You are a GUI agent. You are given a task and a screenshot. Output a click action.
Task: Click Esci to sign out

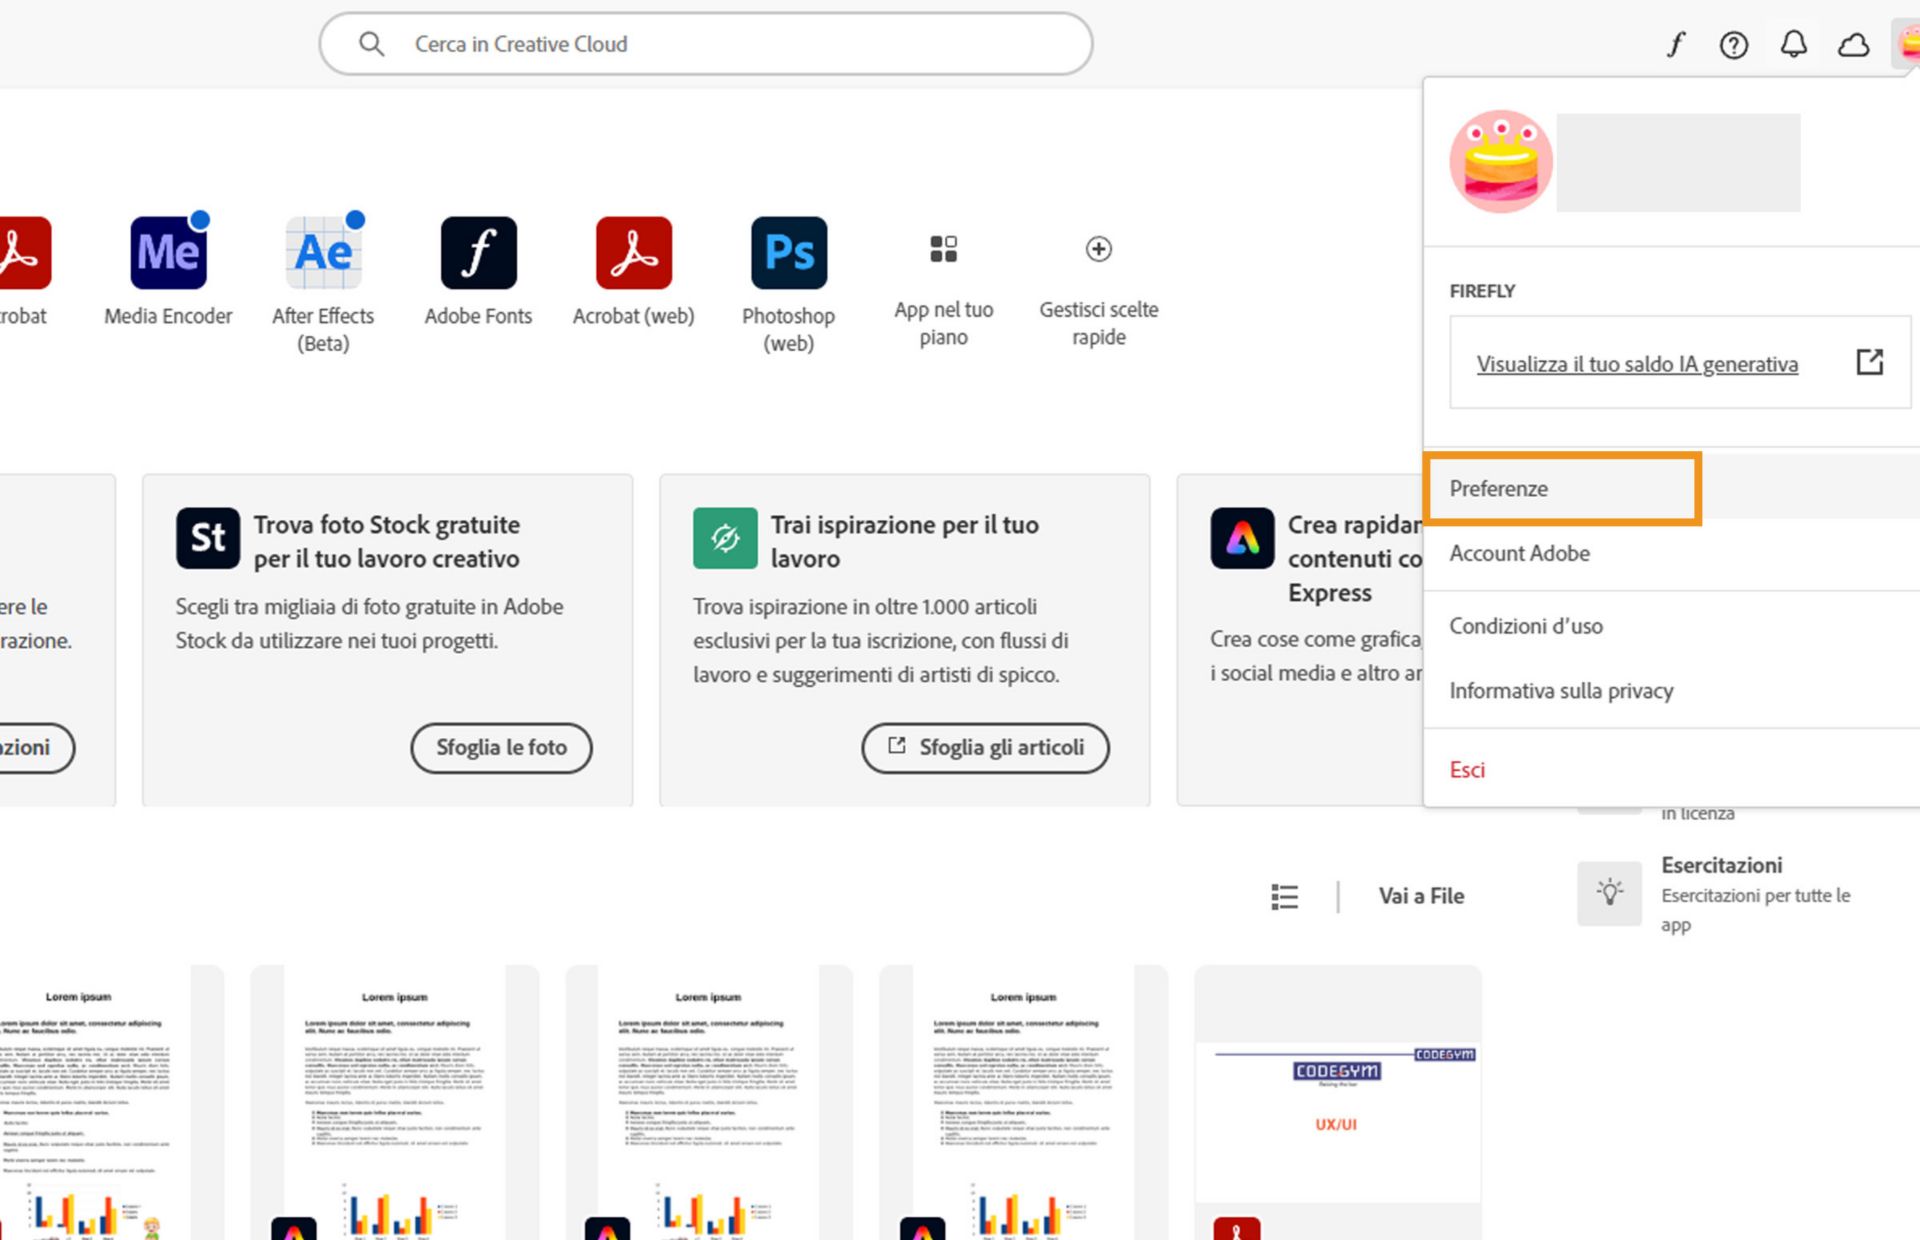click(1467, 770)
